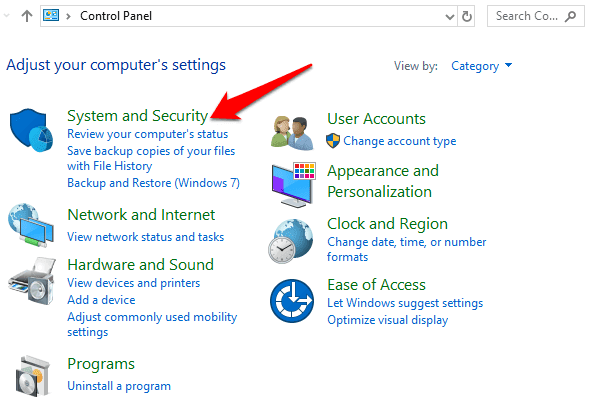Open System and Security category
The width and height of the screenshot is (590, 407).
tap(137, 115)
